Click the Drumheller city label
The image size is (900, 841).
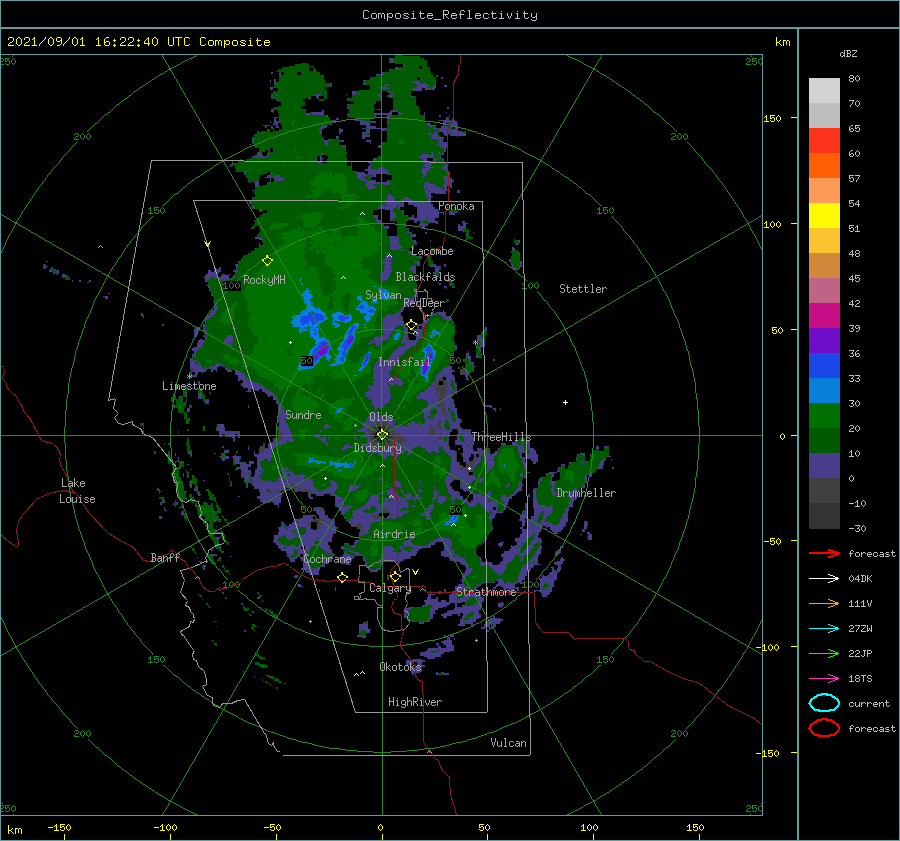tap(586, 493)
